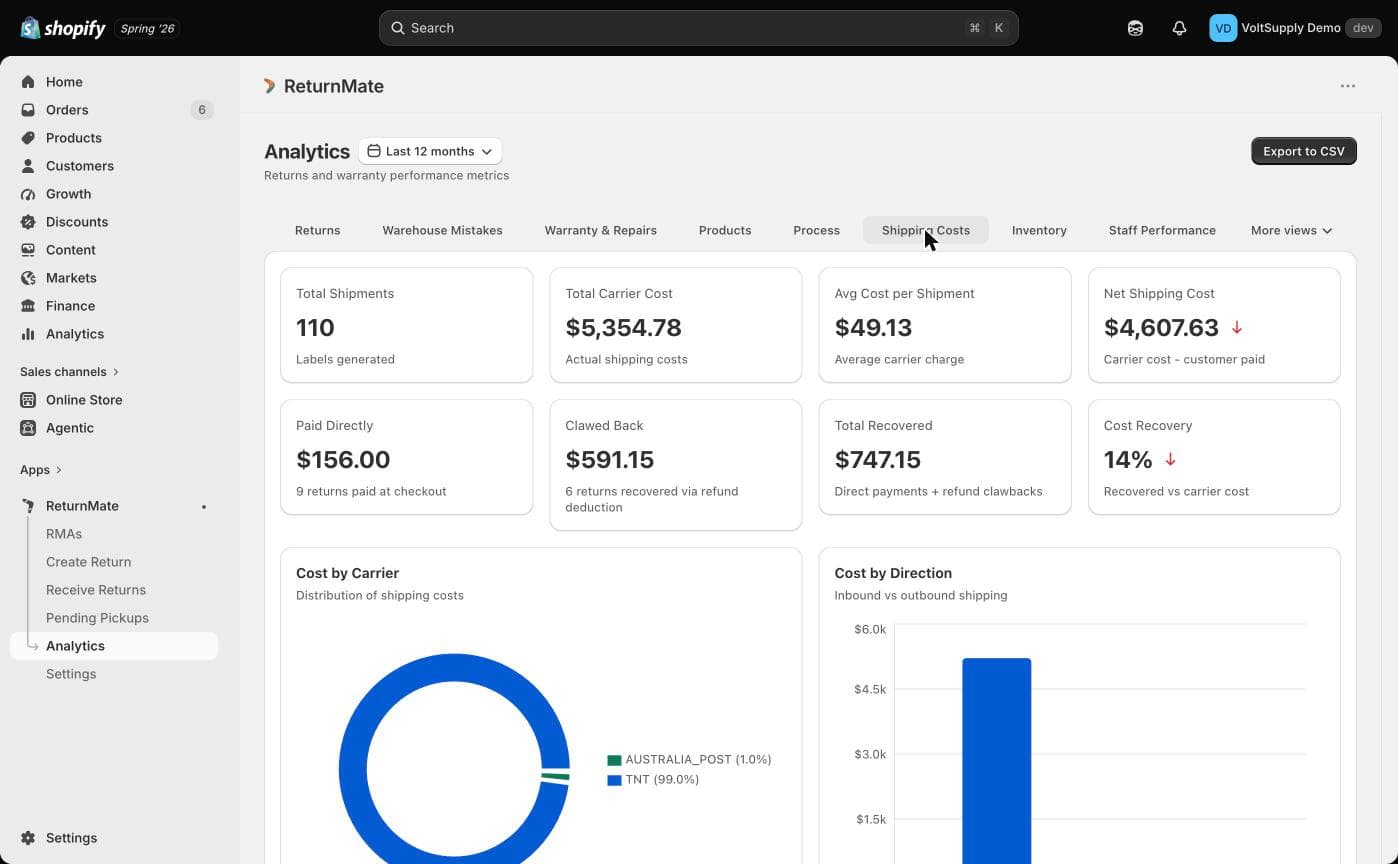Viewport: 1398px width, 864px height.
Task: Focus the top Search field
Action: coord(698,28)
